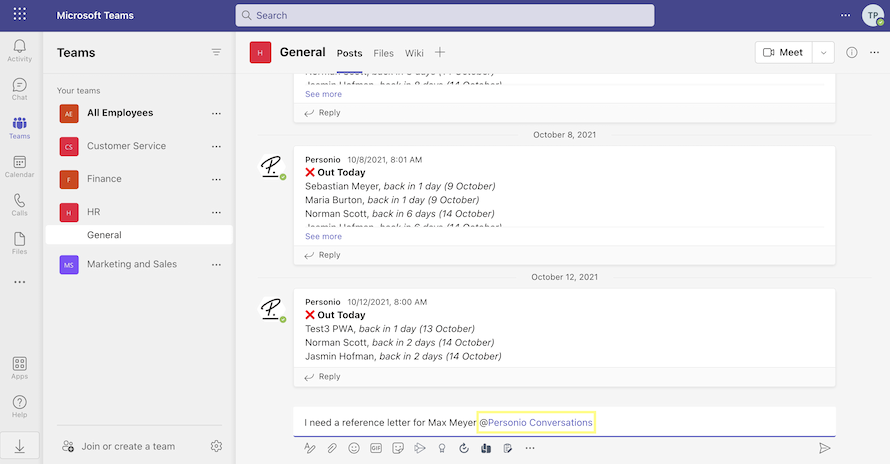
Task: Open More options for General channel
Action: point(874,52)
